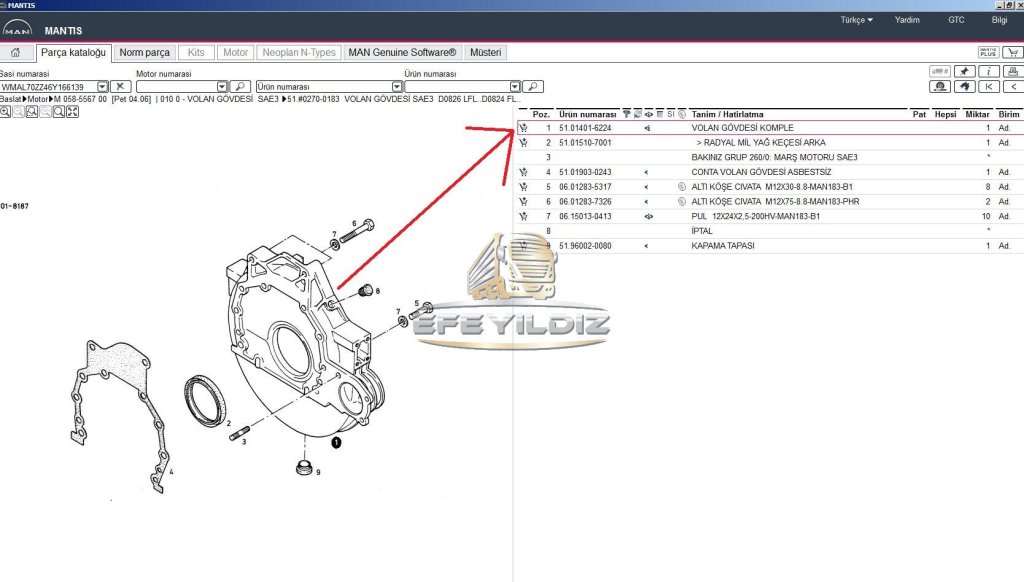Add 06.01283-5317 to cart

pos(523,187)
